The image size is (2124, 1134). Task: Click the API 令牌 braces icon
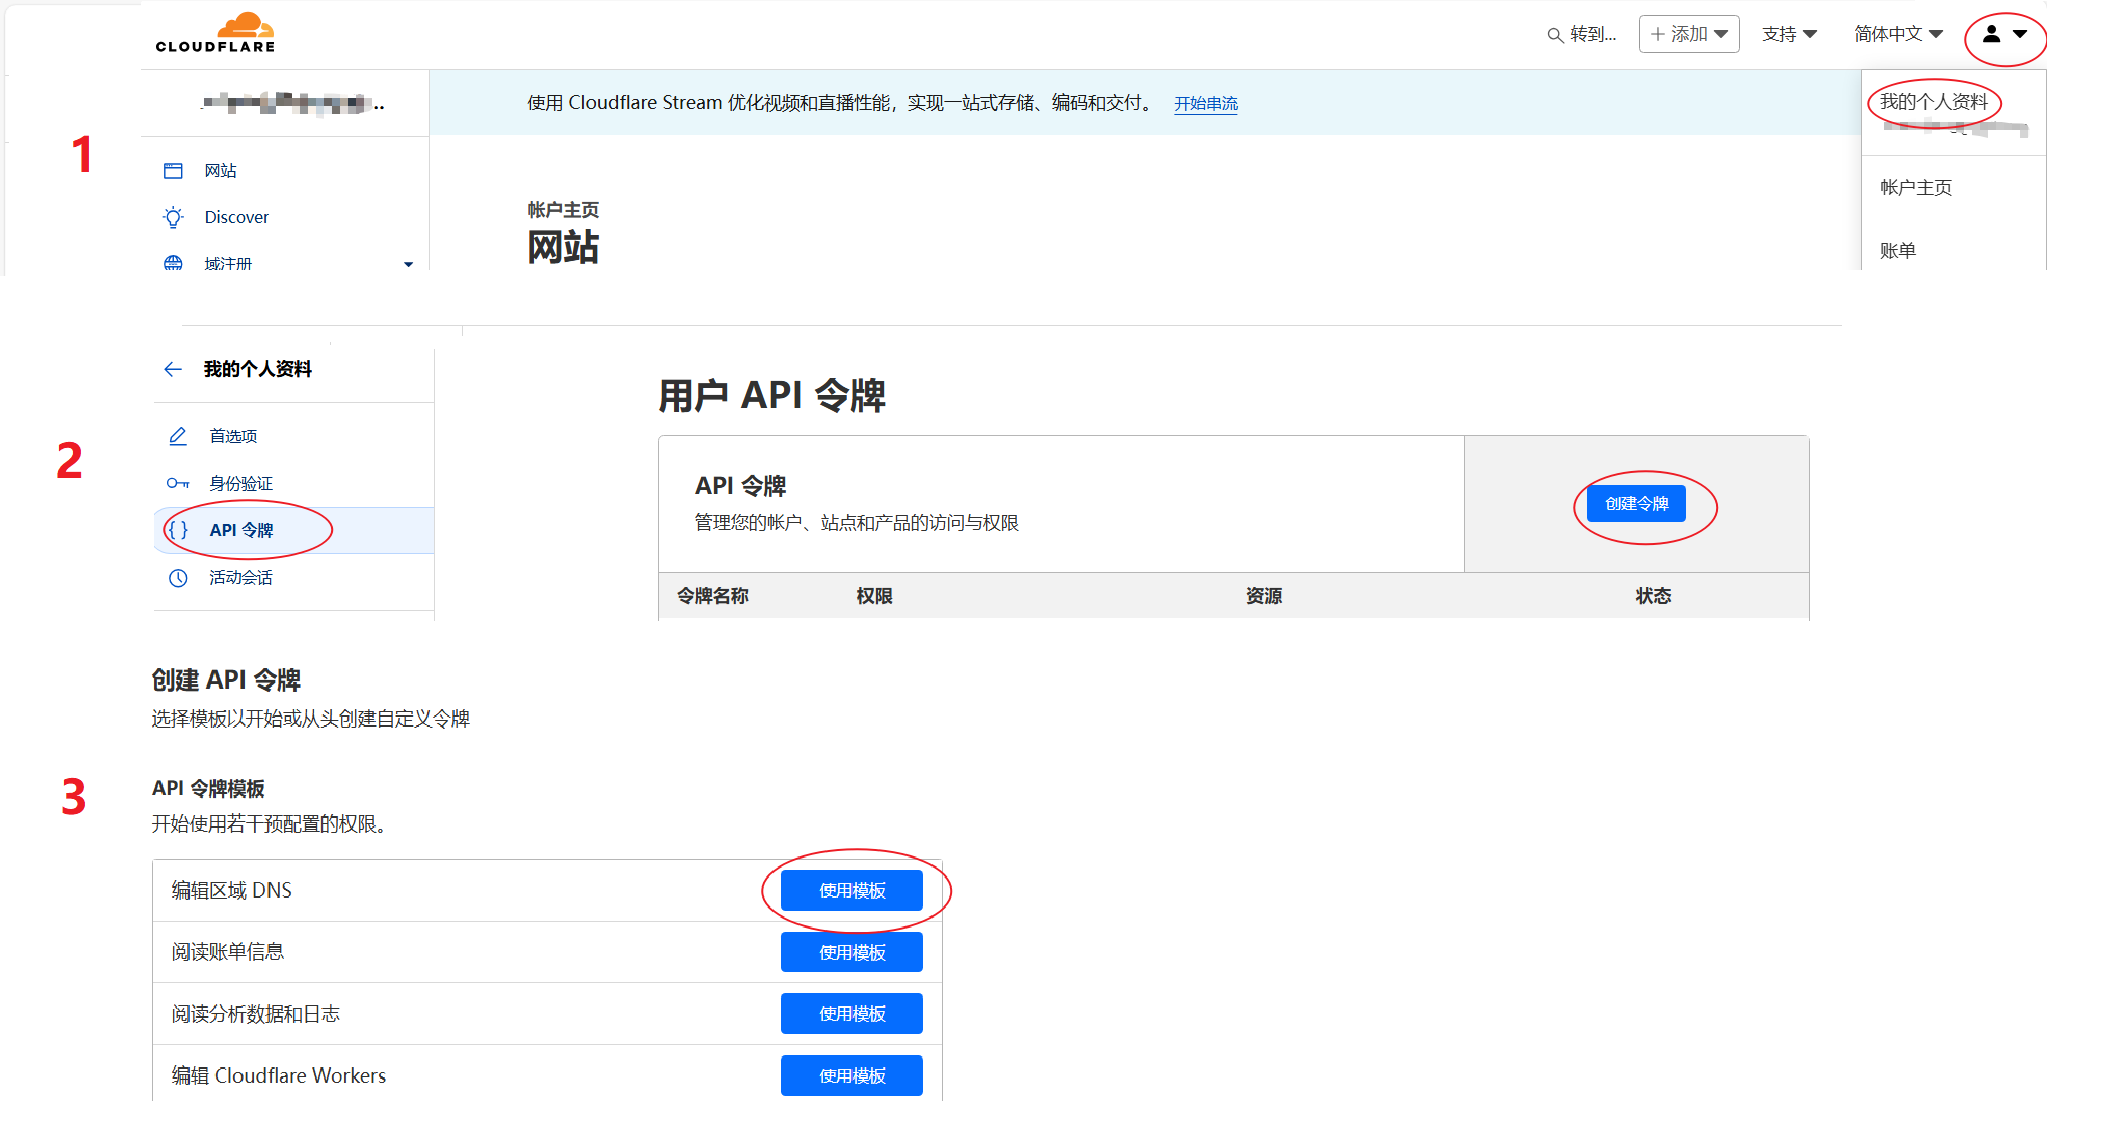click(178, 530)
